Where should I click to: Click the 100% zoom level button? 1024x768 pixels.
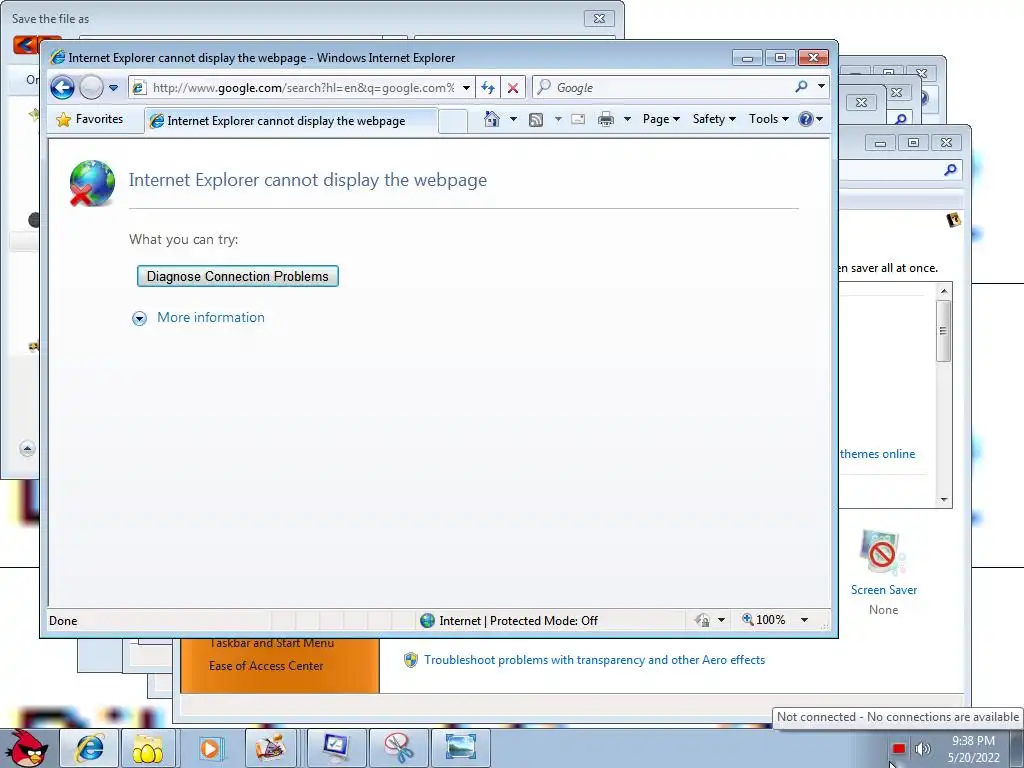pyautogui.click(x=763, y=620)
